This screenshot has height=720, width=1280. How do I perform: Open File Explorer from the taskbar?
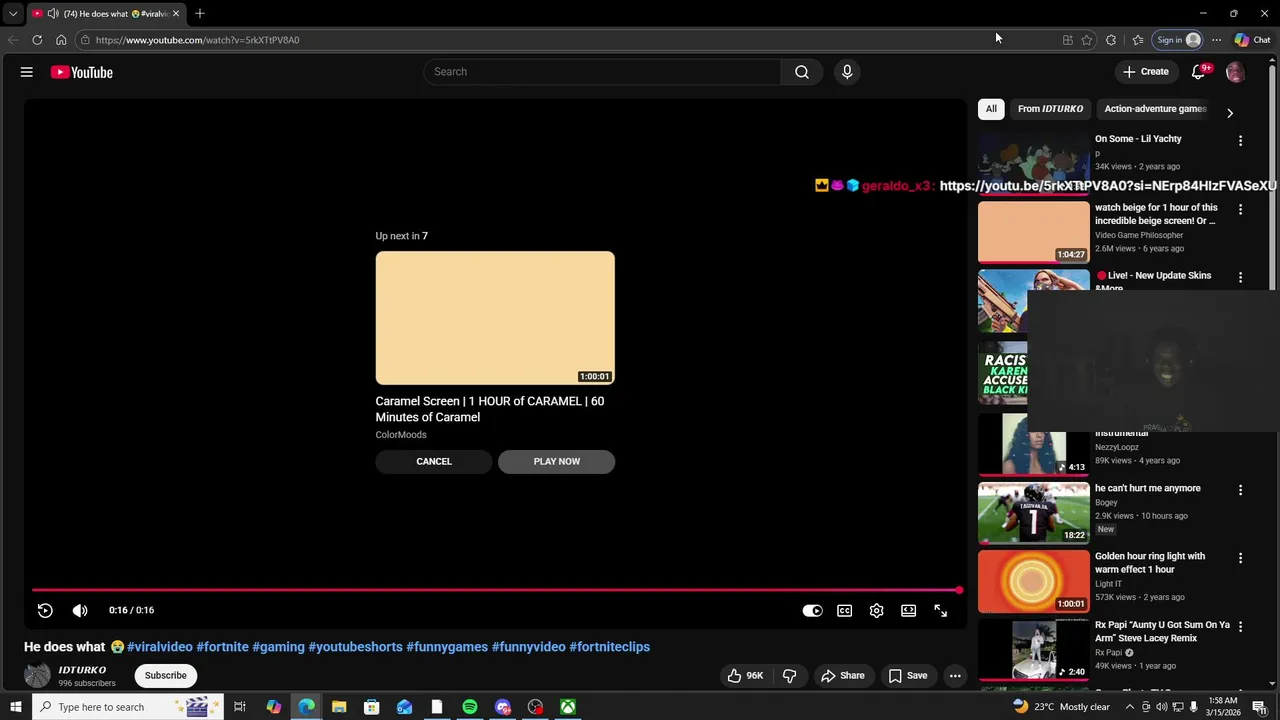point(339,707)
